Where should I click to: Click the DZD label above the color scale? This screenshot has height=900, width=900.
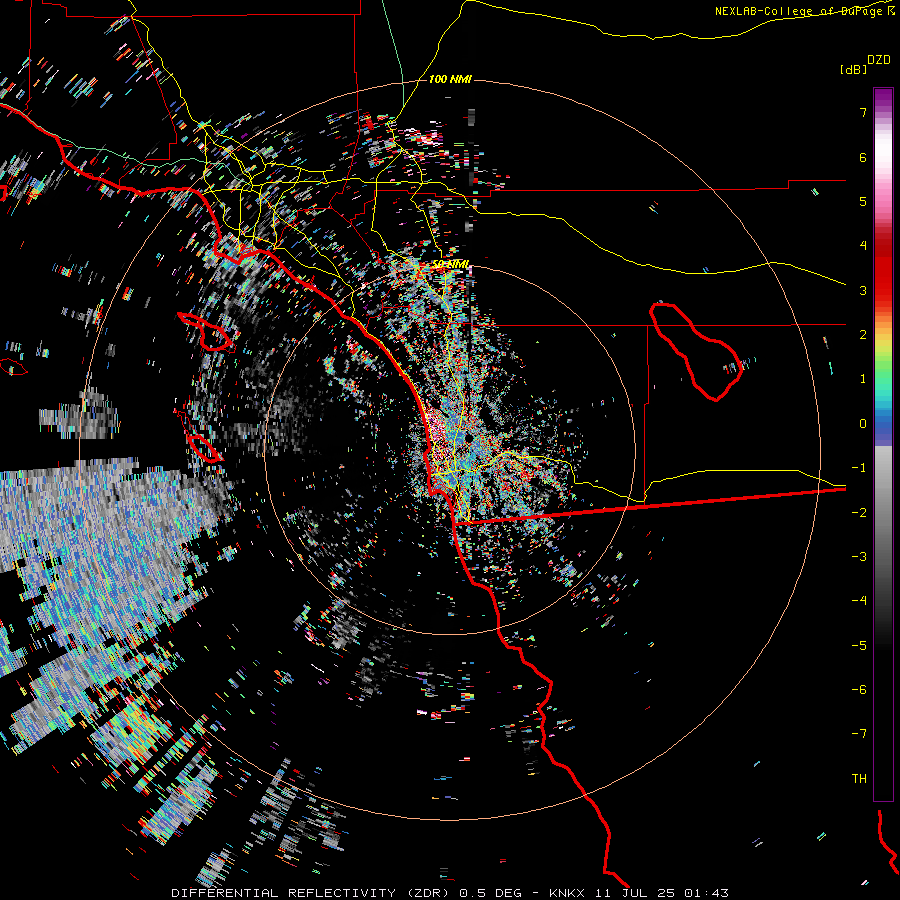pos(879,60)
